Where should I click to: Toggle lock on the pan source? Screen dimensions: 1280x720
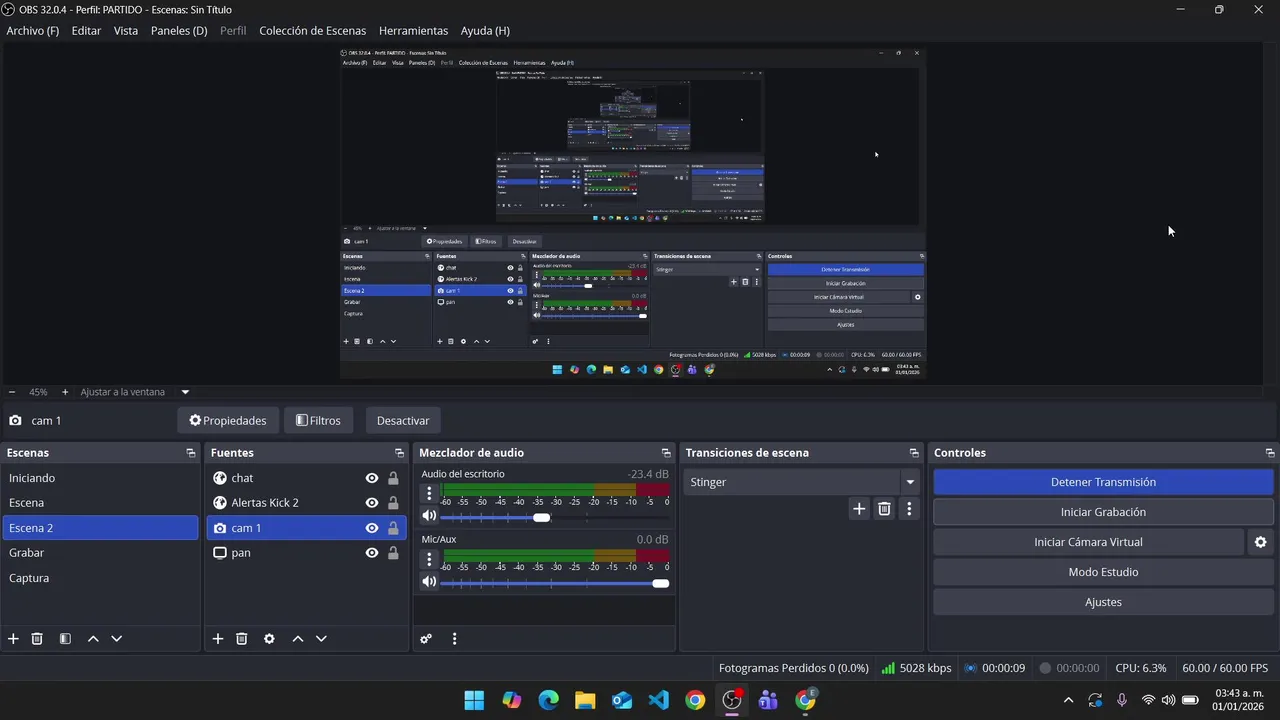tap(393, 553)
